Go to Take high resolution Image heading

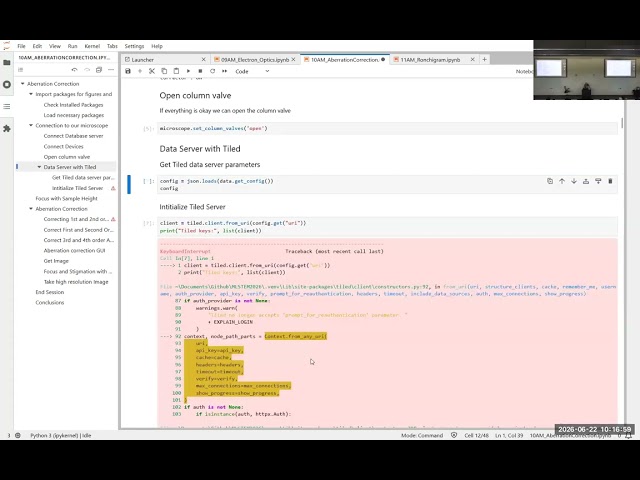tap(76, 282)
